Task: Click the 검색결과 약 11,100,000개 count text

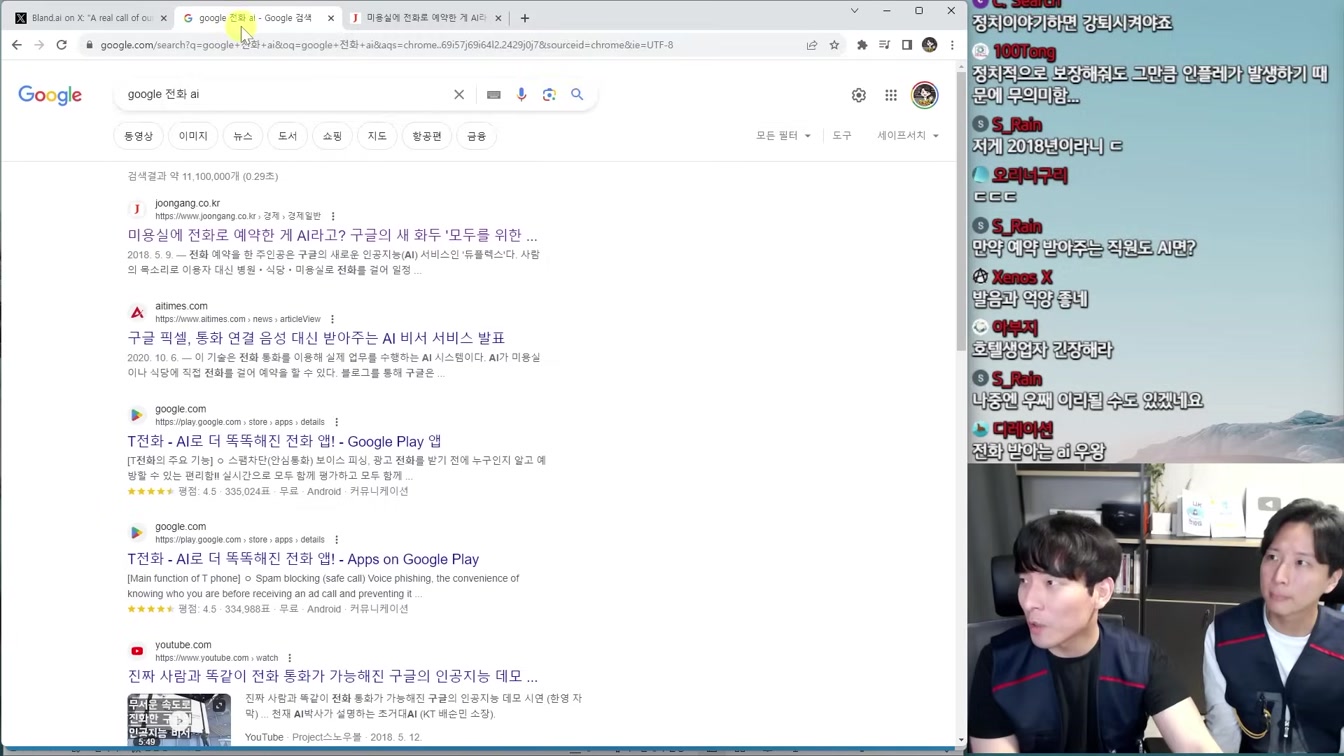Action: (203, 176)
